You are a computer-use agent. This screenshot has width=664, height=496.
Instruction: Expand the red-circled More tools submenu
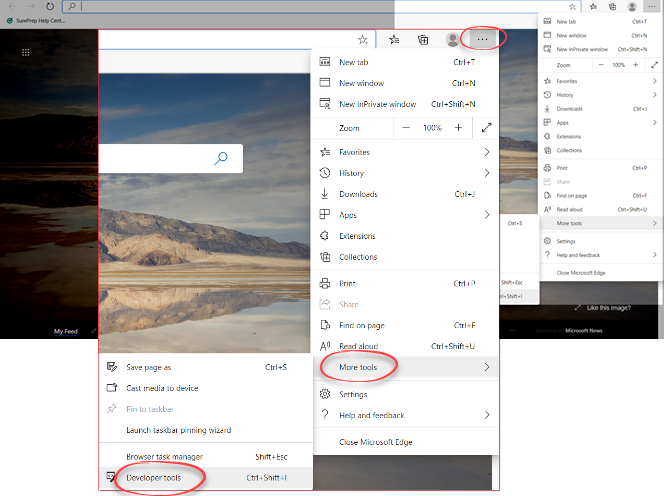point(357,367)
